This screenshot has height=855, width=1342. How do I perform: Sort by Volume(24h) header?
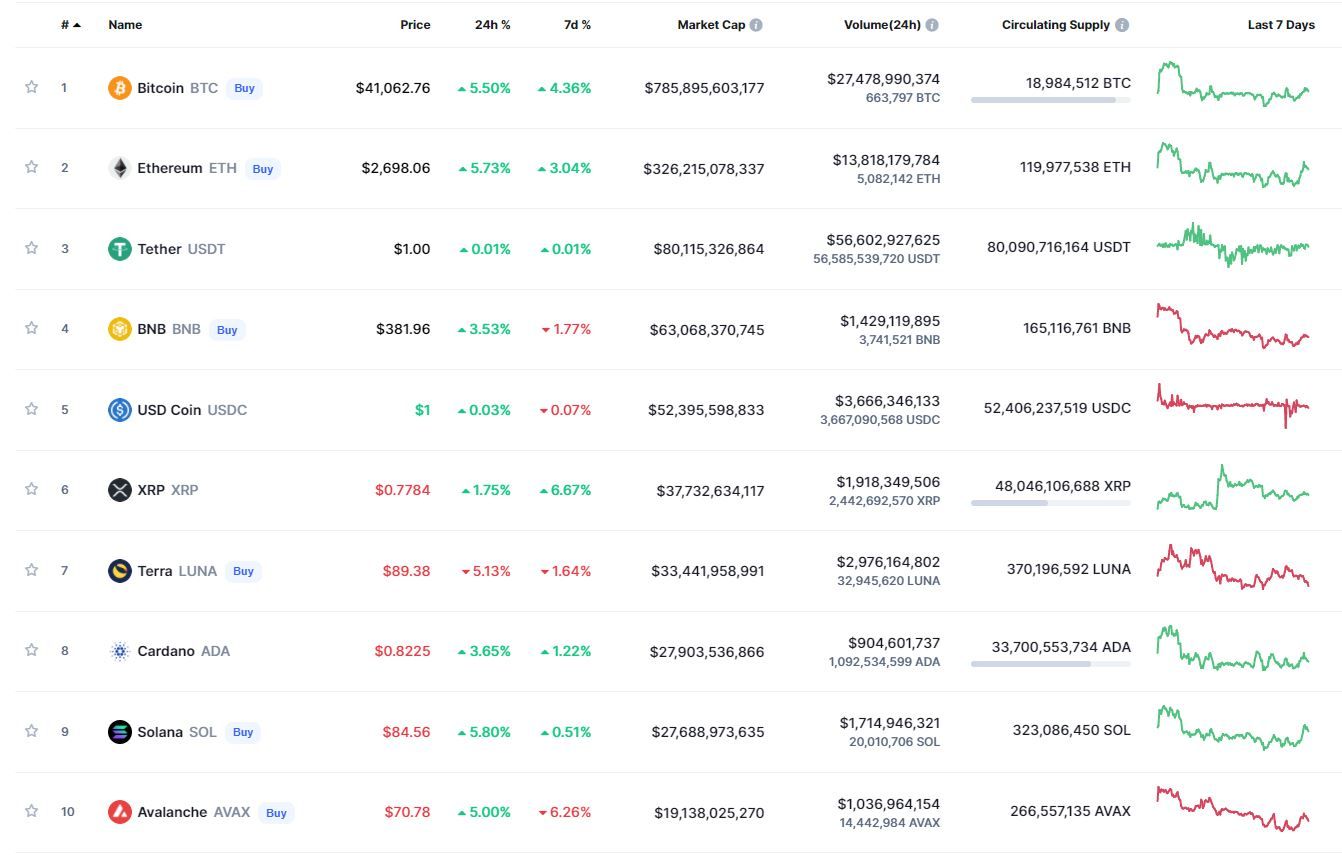(x=882, y=25)
